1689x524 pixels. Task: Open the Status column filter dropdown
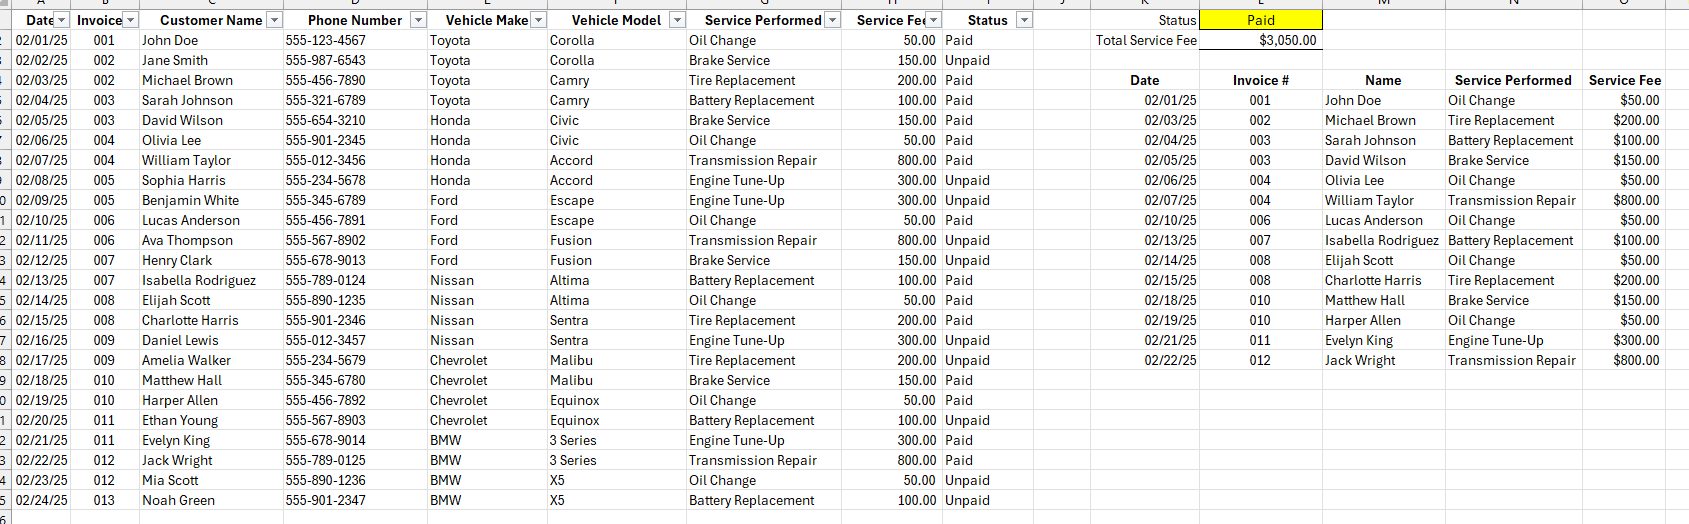click(x=1023, y=20)
